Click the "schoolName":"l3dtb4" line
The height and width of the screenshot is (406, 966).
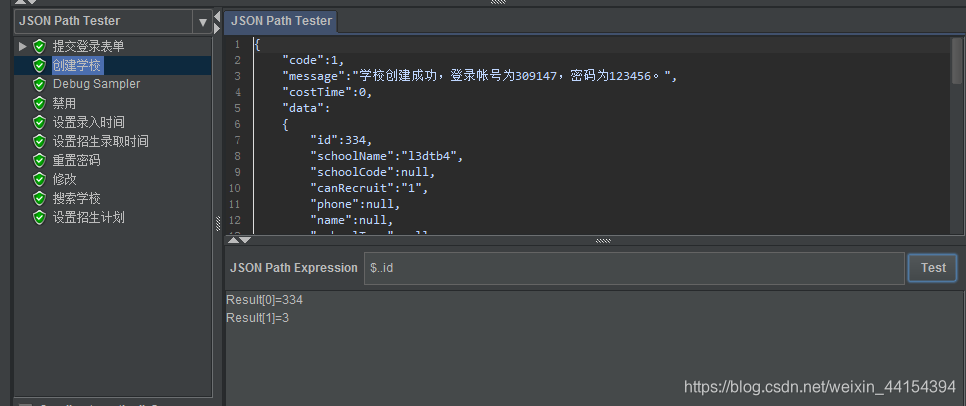pos(386,156)
